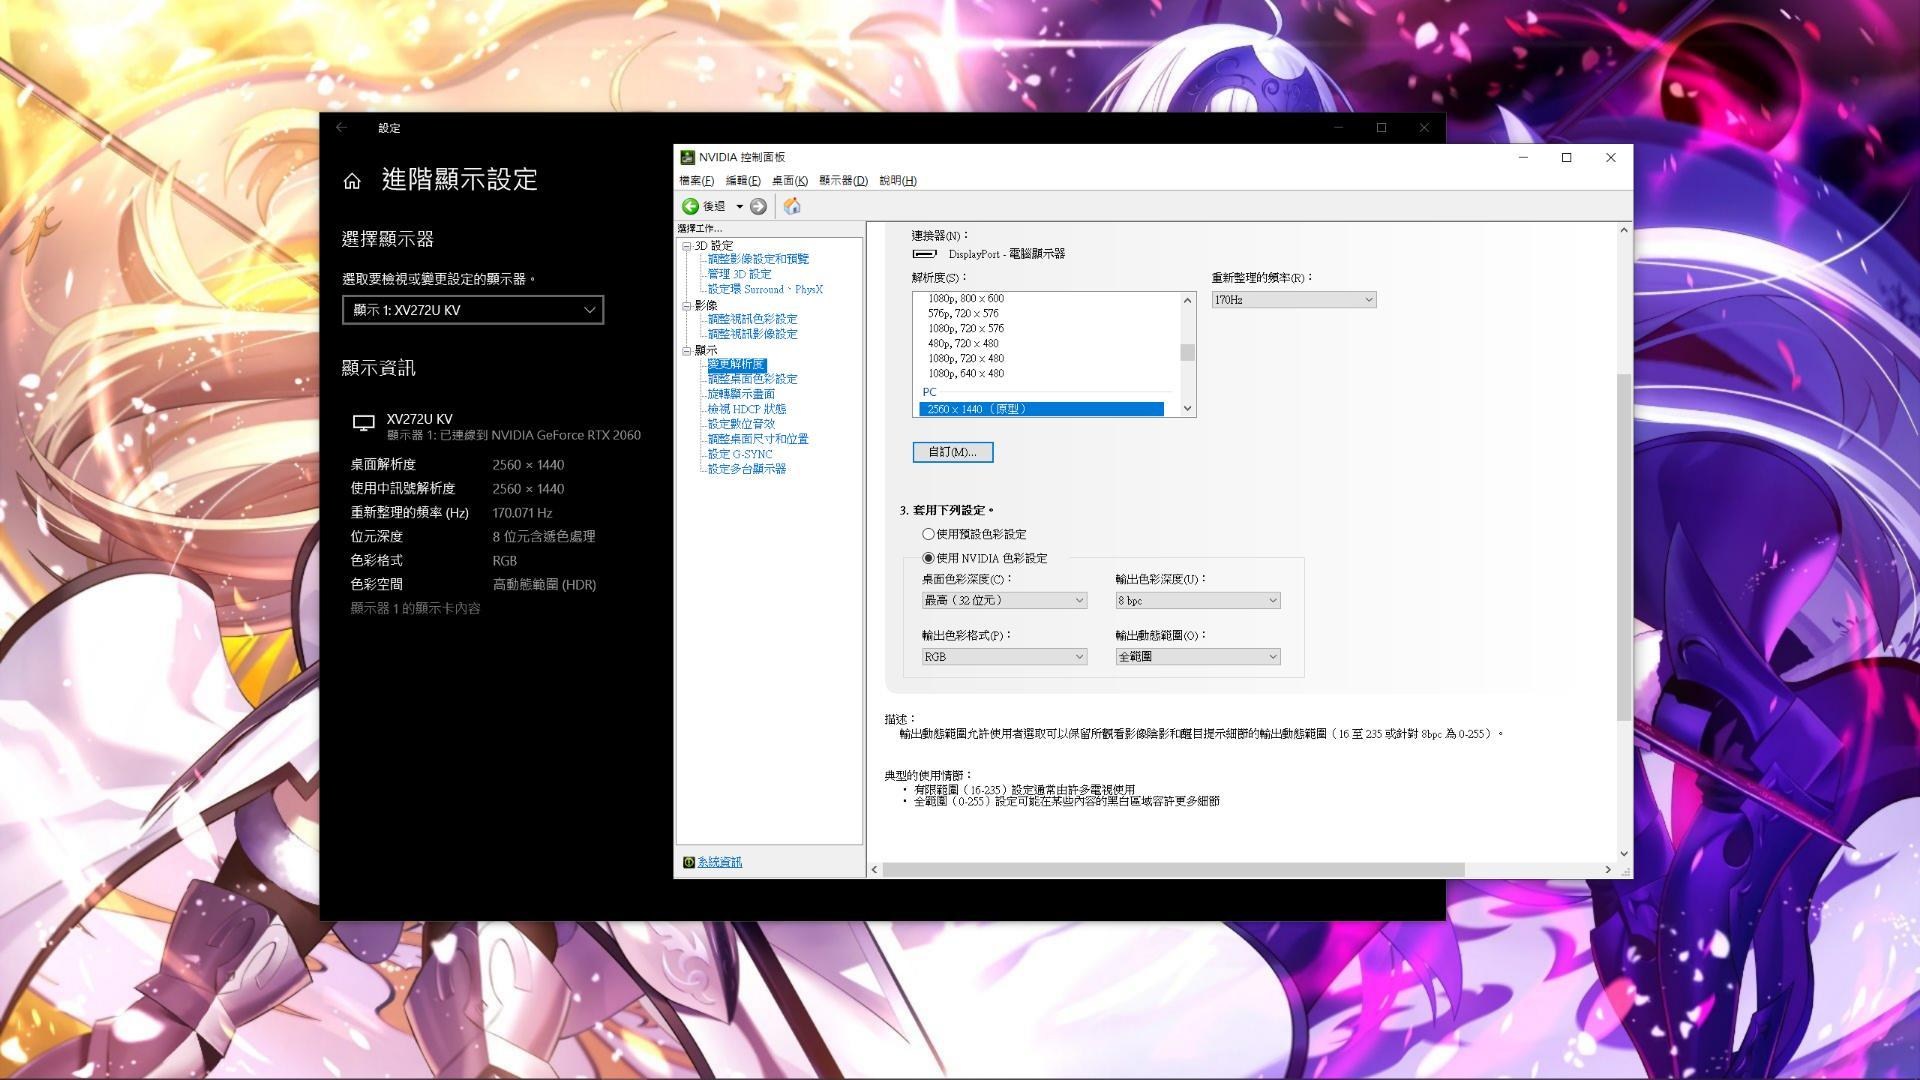Click NVIDIA panel horizontal scrollbar thumb
This screenshot has width=1920, height=1080.
1173,870
